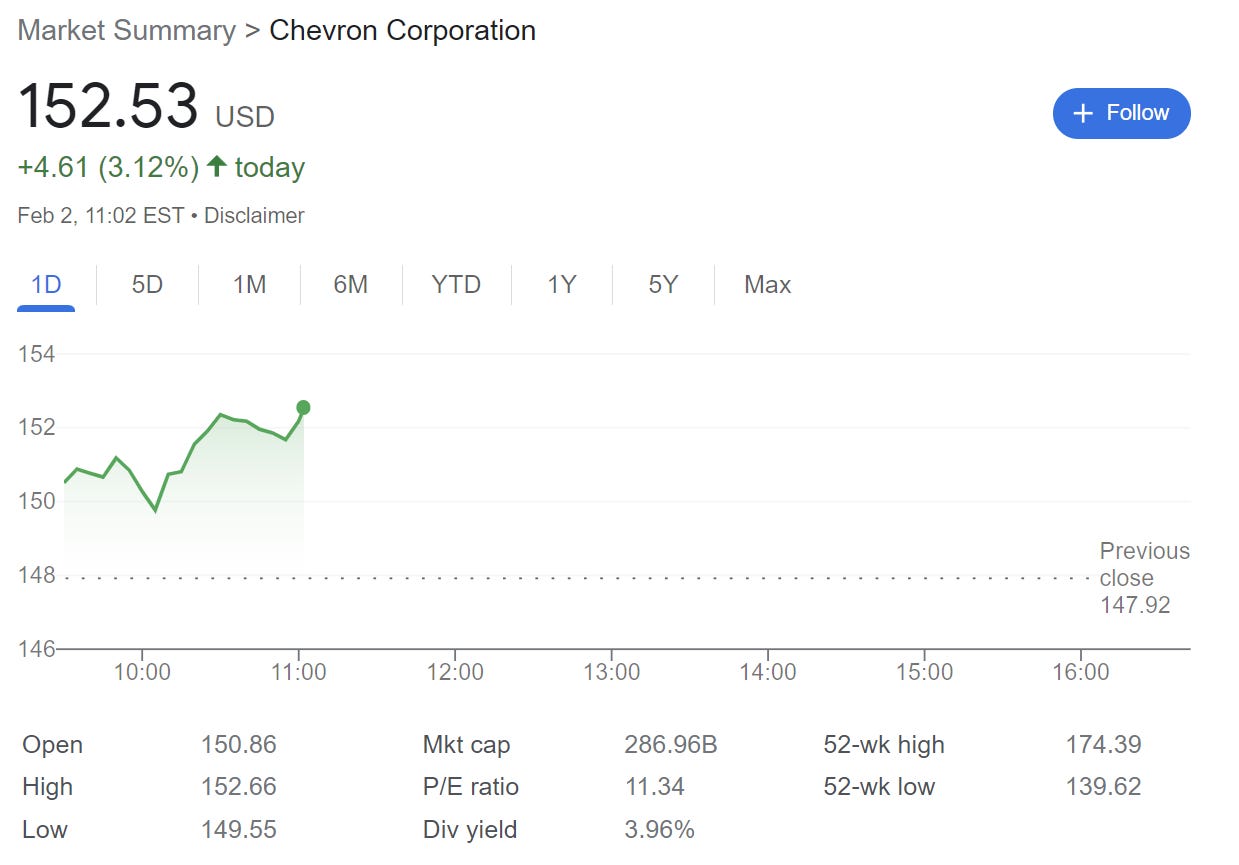The height and width of the screenshot is (865, 1239).
Task: Click the Div yield value 3.96%
Action: tap(659, 830)
